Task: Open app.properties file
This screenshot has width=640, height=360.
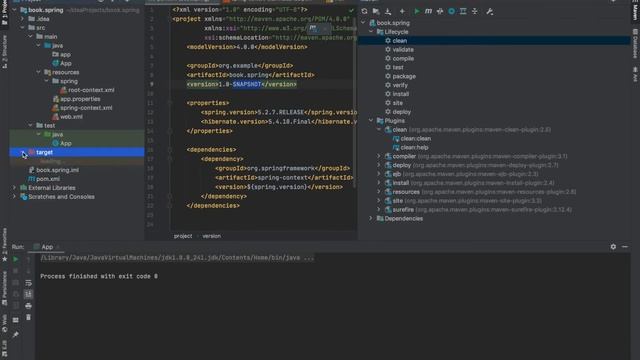Action: click(80, 99)
